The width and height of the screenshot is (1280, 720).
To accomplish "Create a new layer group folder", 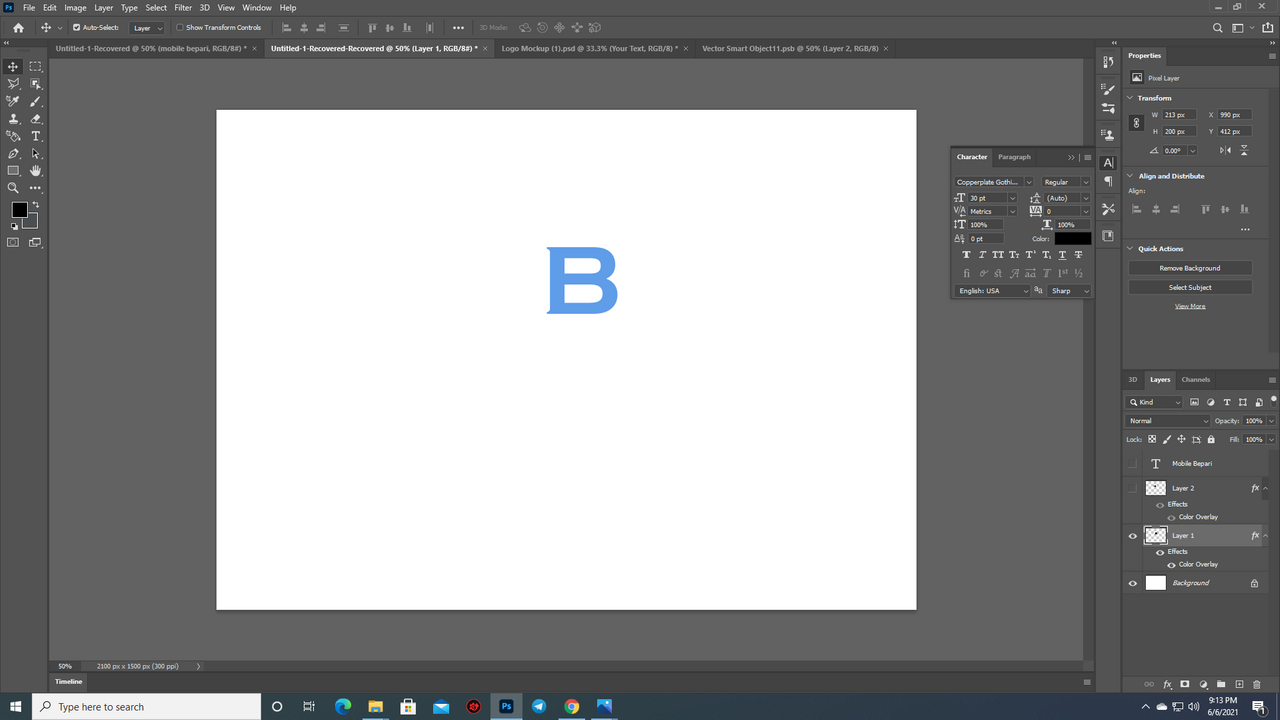I will point(1221,684).
